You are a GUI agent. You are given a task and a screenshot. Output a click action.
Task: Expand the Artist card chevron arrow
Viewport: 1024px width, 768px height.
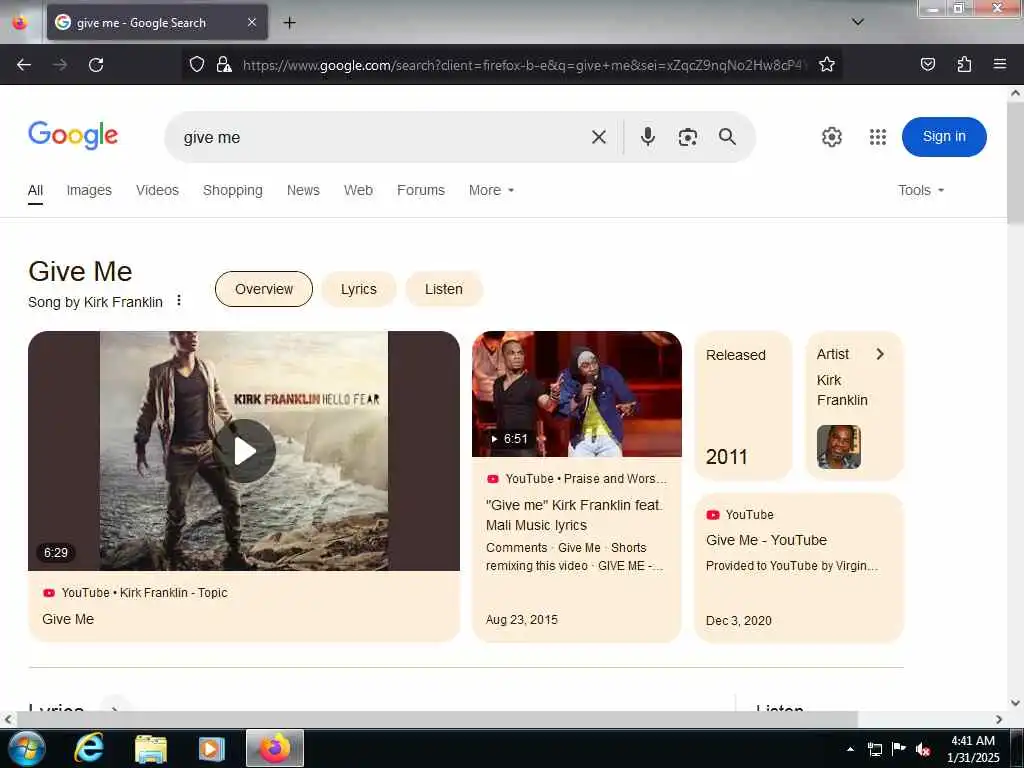point(880,354)
